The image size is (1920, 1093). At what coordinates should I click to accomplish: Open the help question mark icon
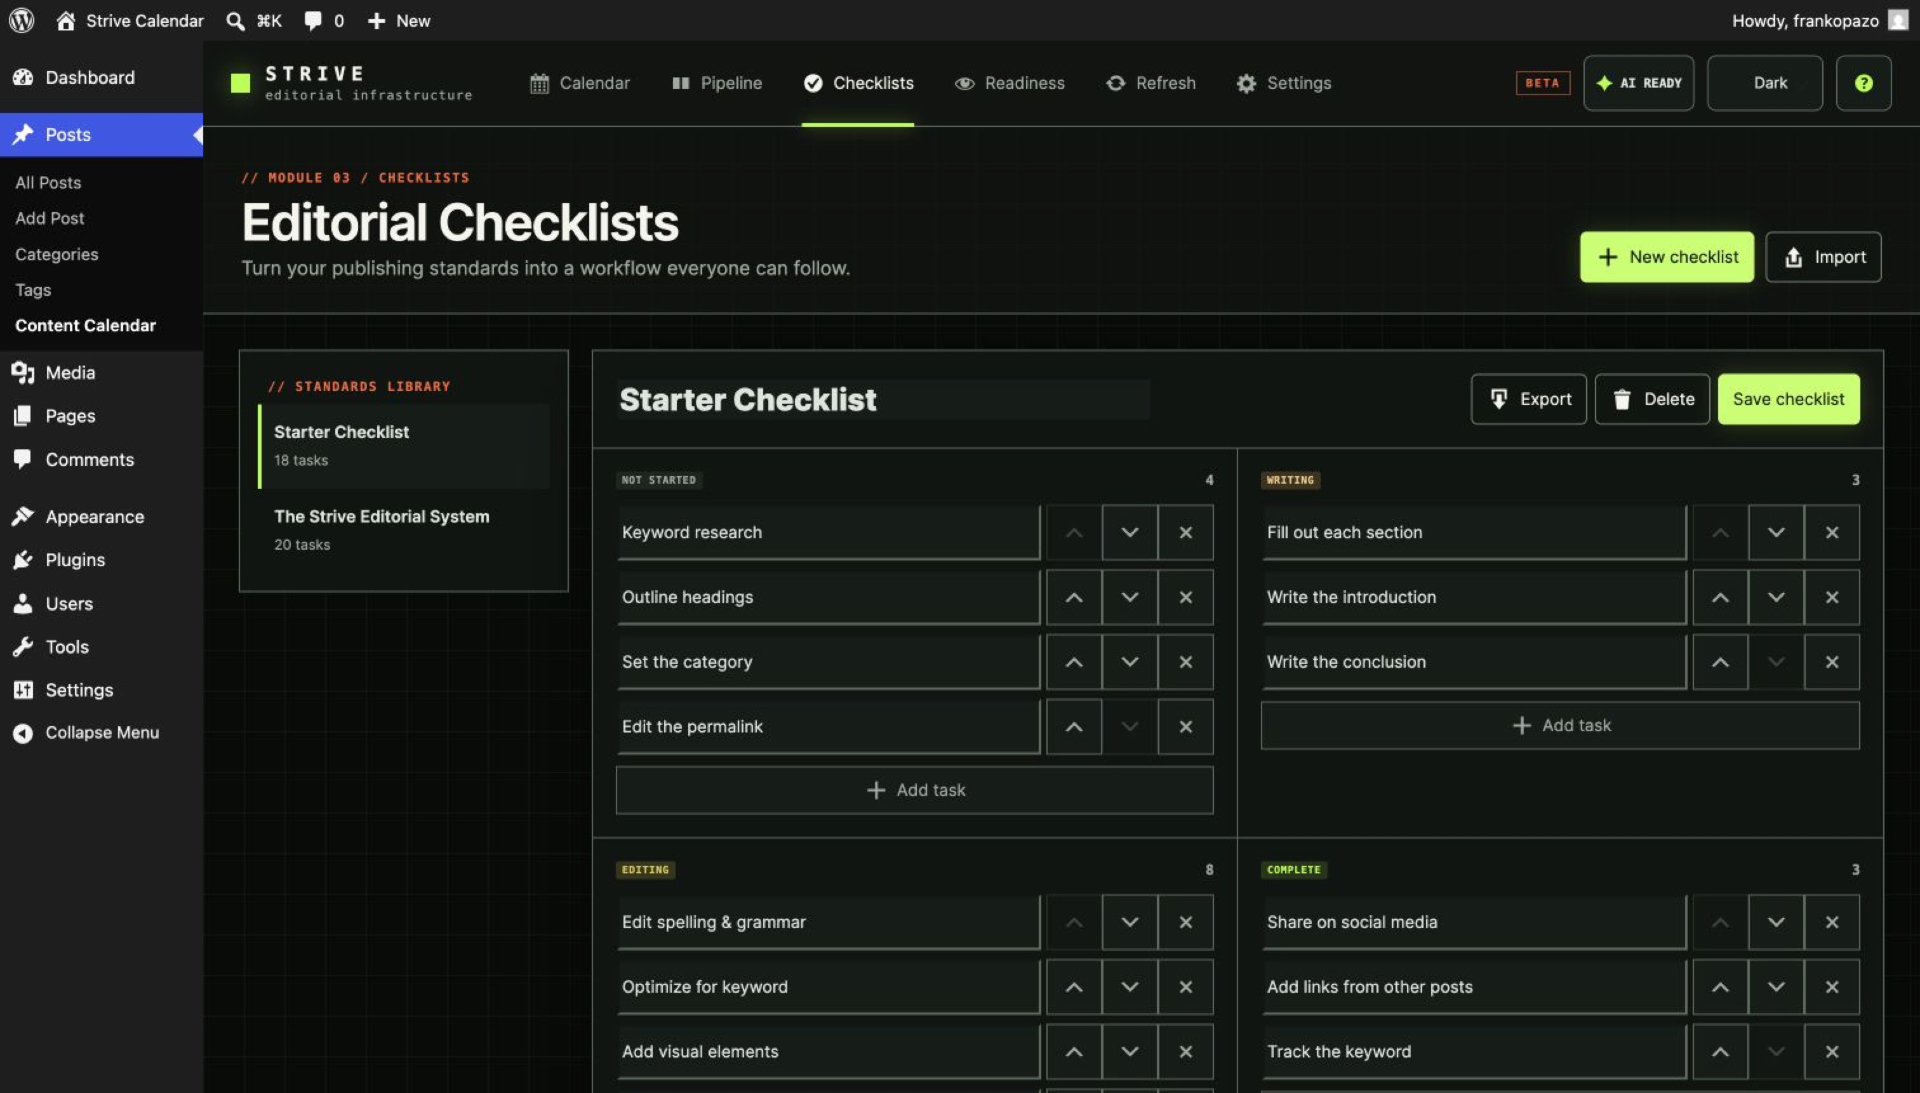point(1863,83)
